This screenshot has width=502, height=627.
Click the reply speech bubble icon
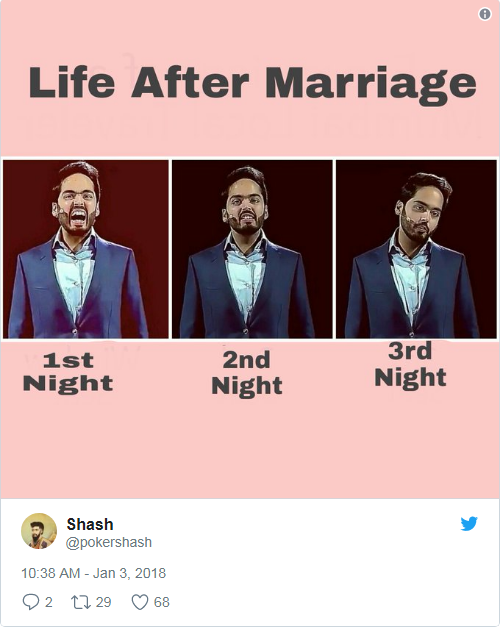pyautogui.click(x=30, y=601)
